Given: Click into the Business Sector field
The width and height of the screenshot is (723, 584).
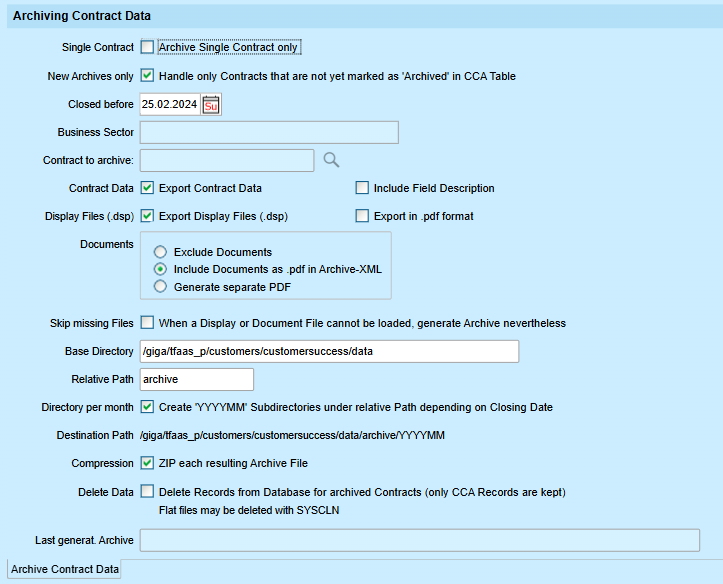Looking at the screenshot, I should 269,133.
